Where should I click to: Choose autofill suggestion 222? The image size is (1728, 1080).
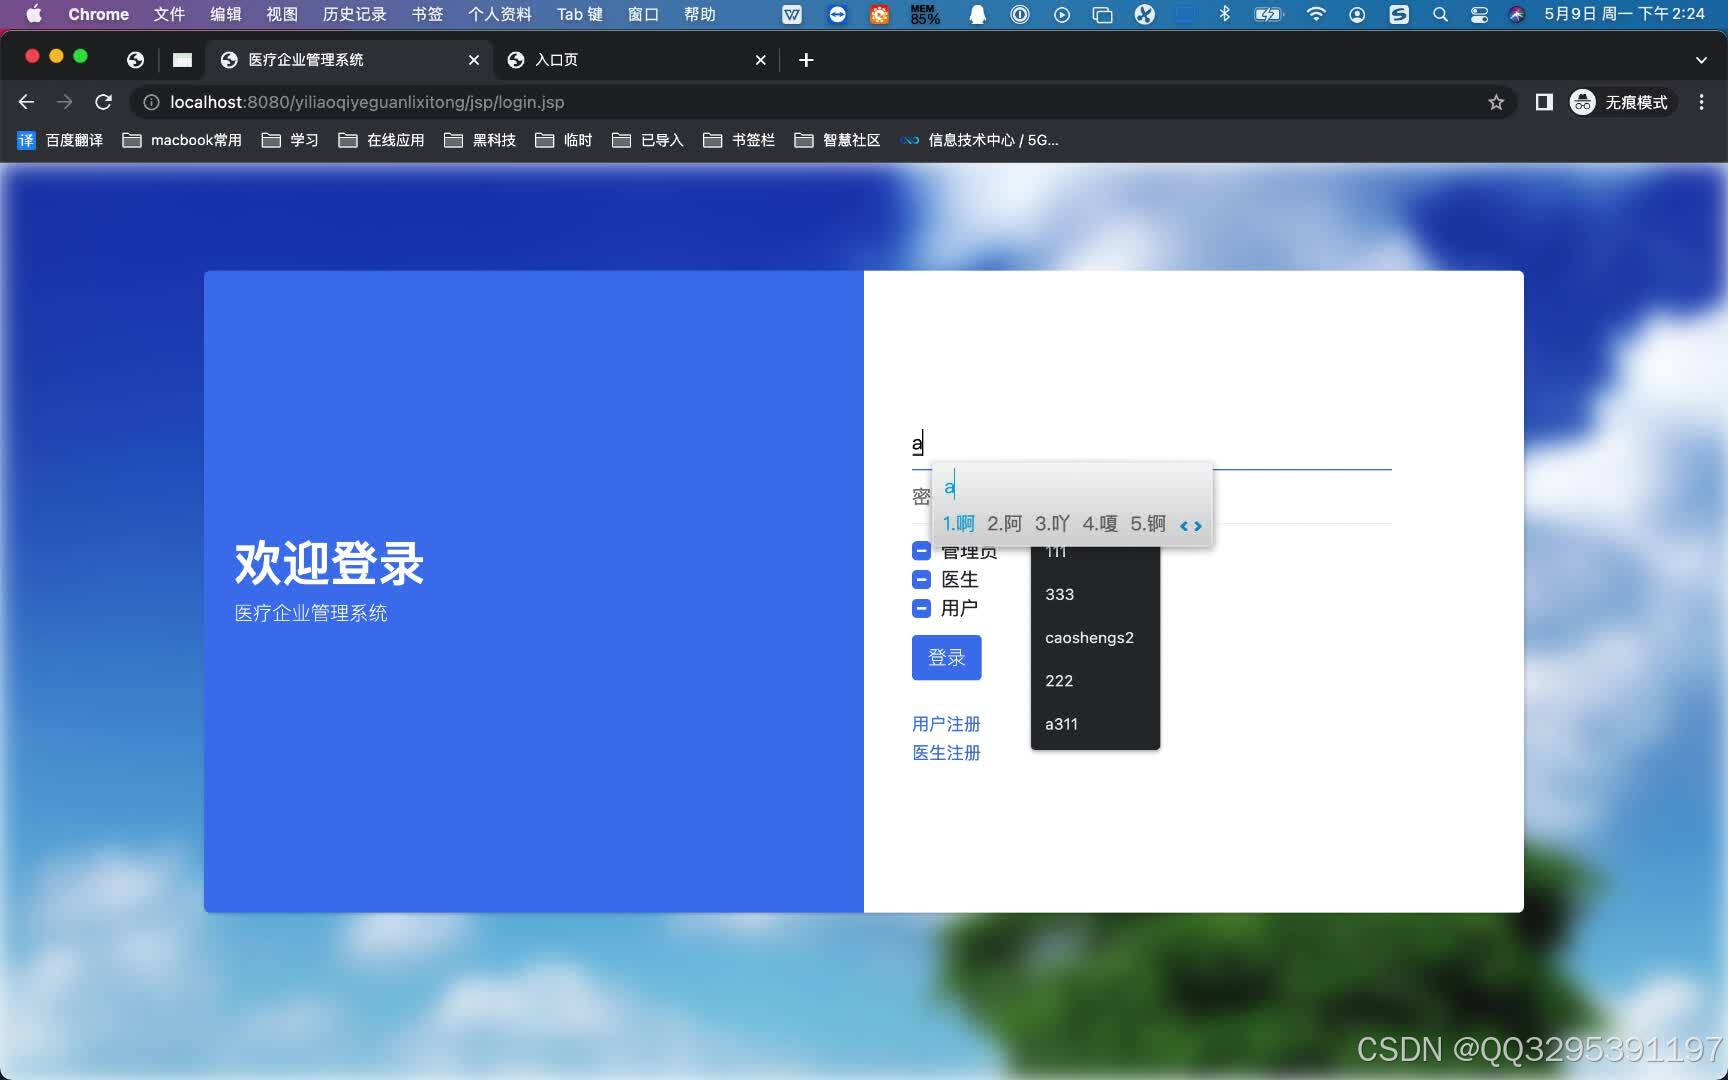(x=1095, y=681)
